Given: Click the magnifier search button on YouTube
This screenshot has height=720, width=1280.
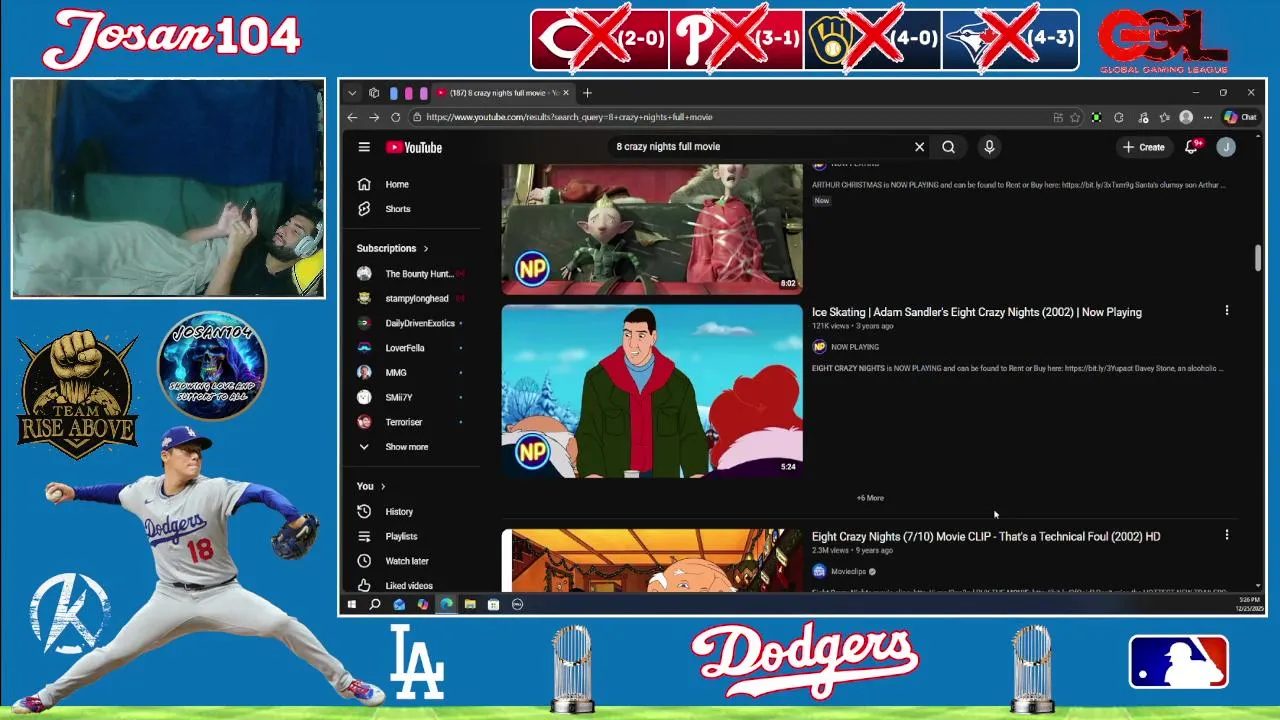Looking at the screenshot, I should point(948,147).
